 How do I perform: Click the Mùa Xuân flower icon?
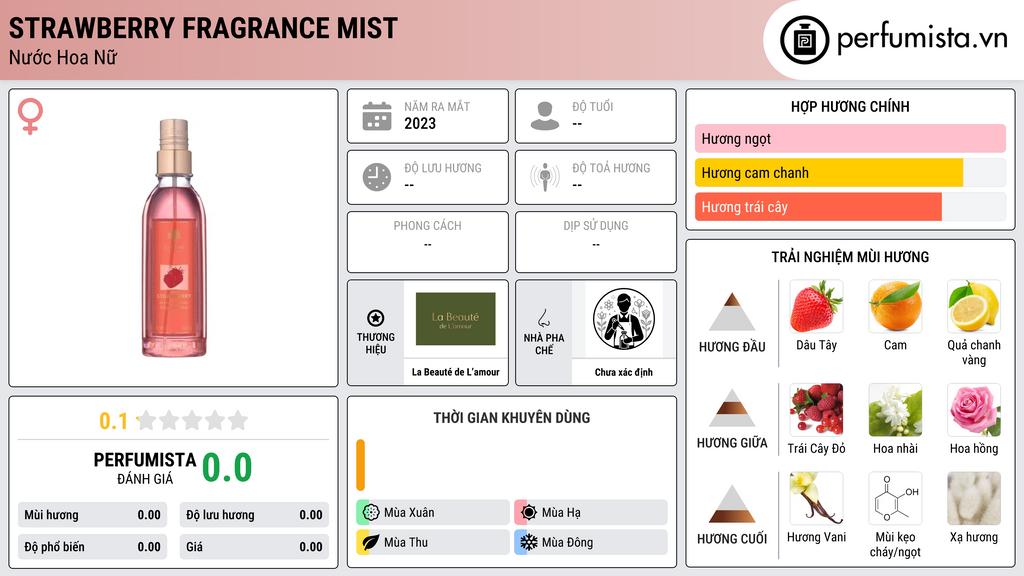371,513
